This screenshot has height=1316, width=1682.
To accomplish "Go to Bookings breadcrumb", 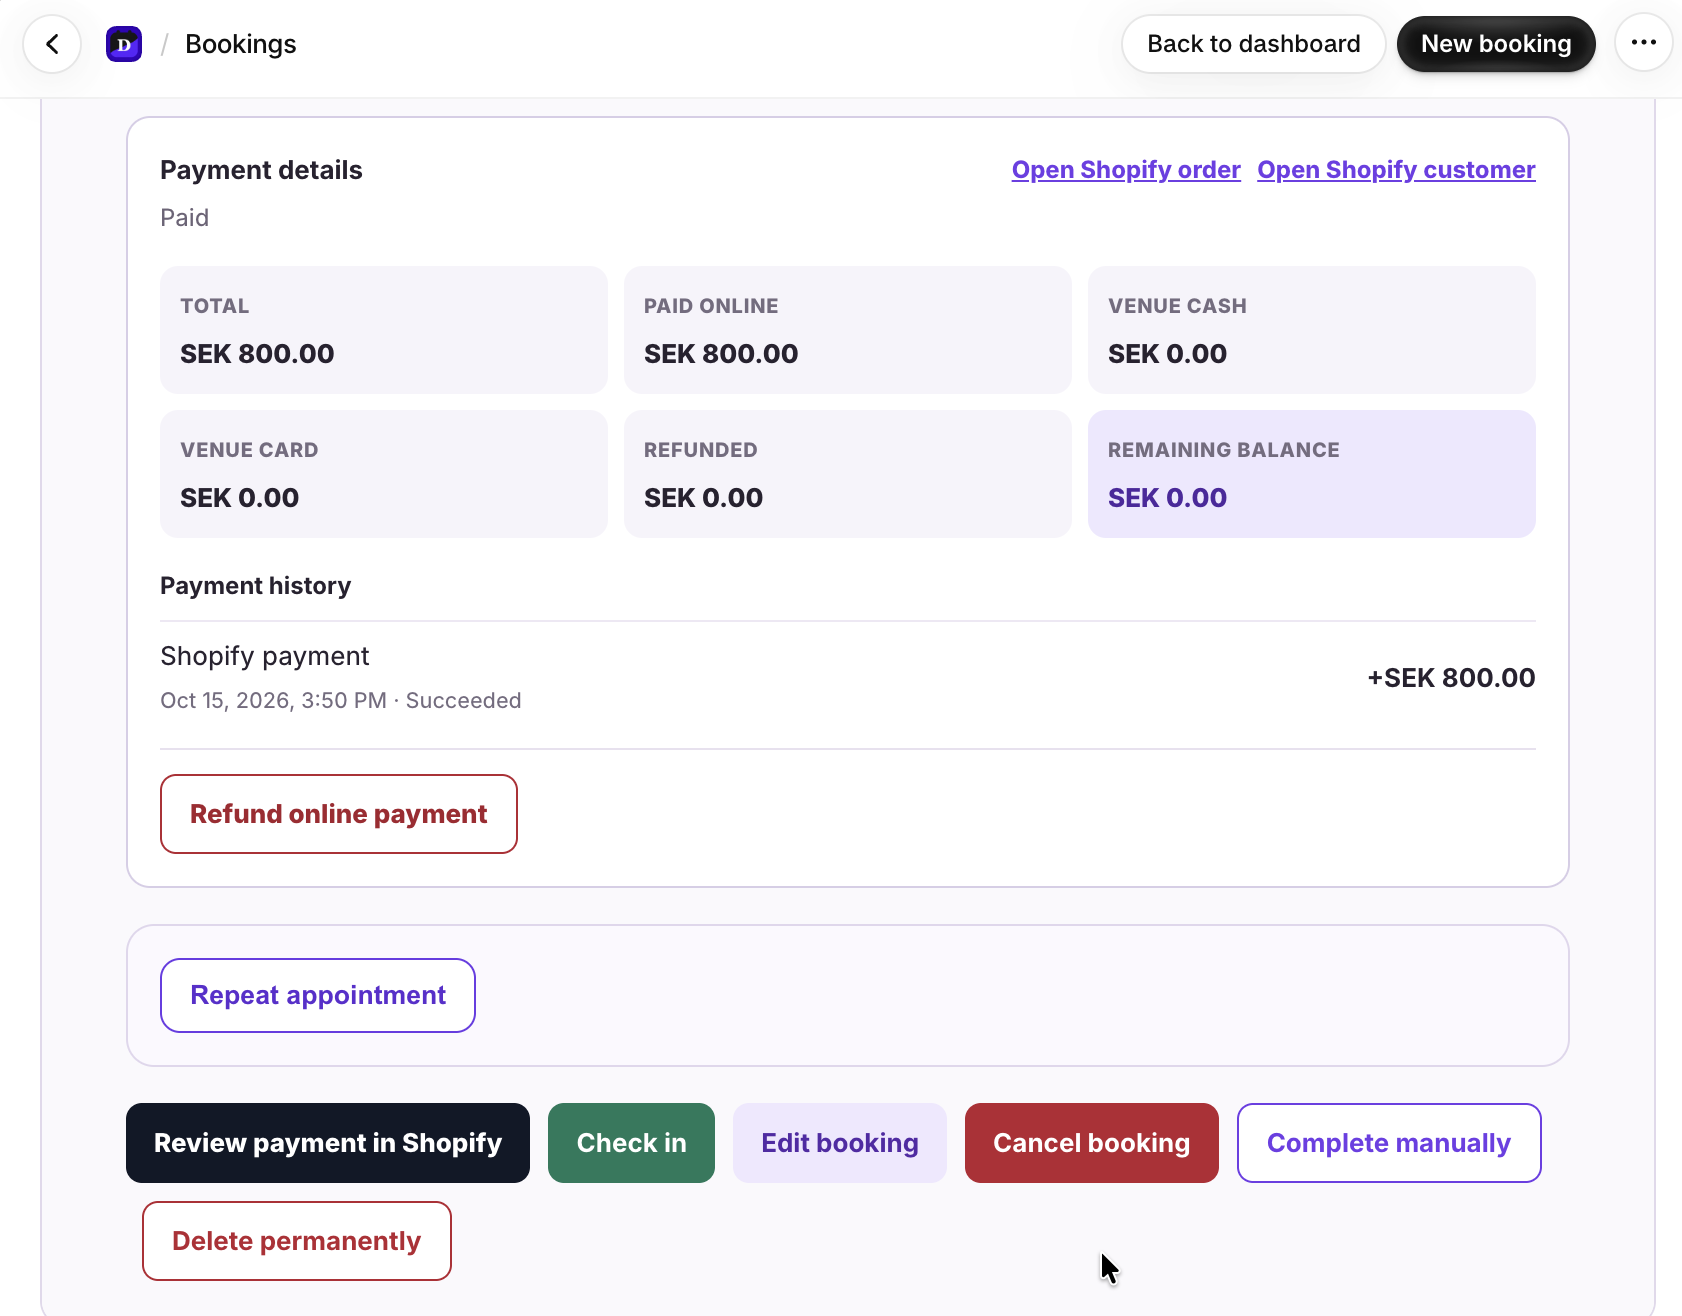I will click(241, 44).
